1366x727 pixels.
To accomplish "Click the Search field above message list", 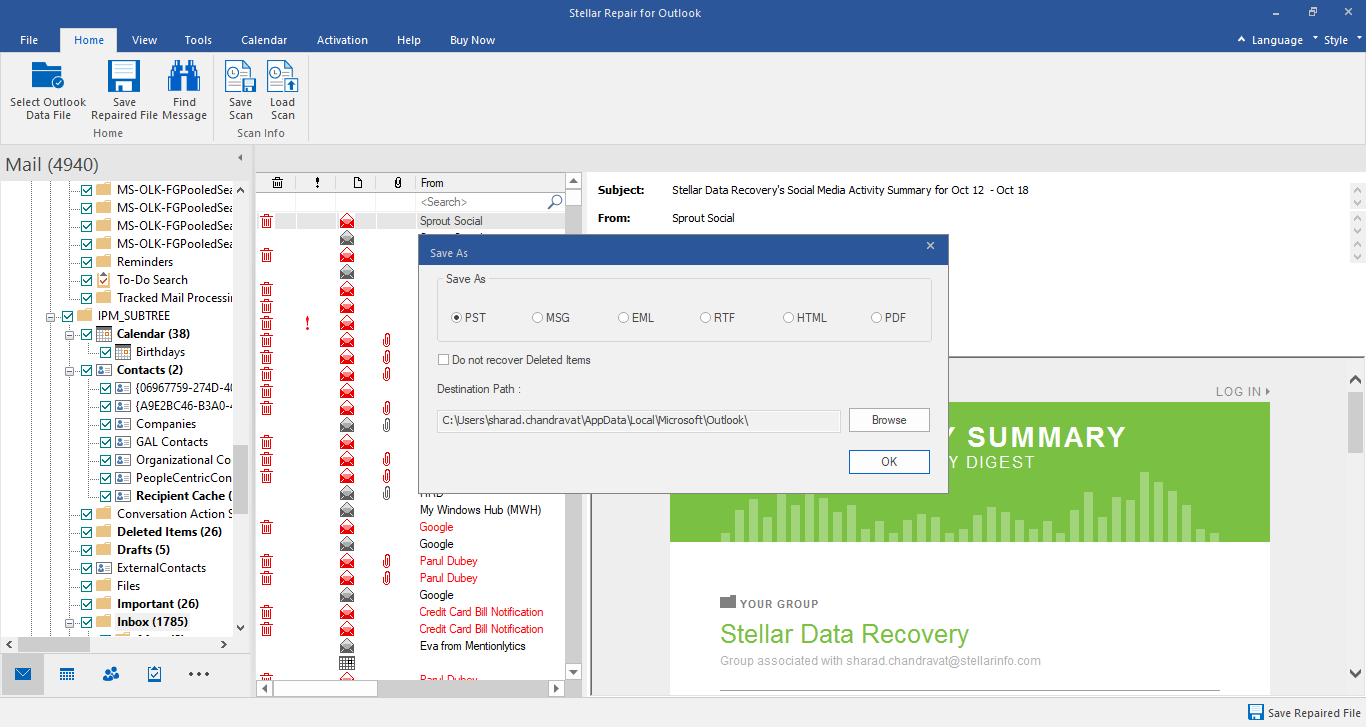I will tap(490, 202).
